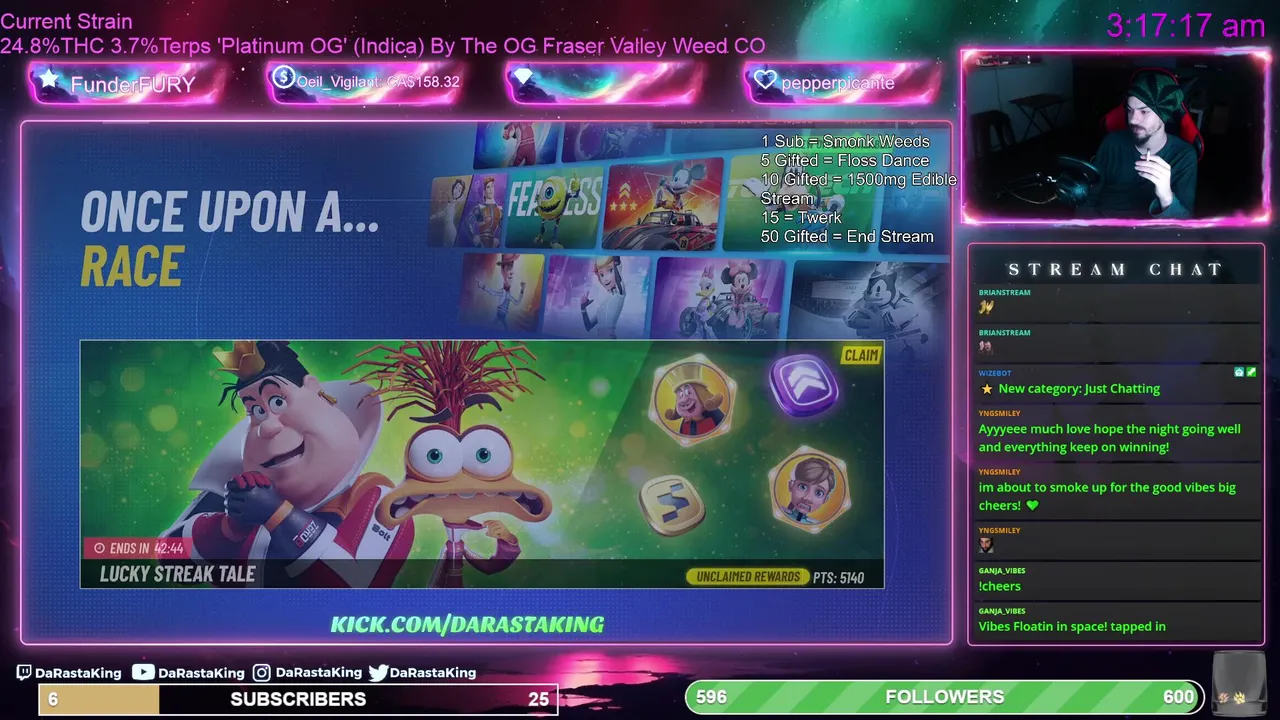Screen dimensions: 1280x720
Task: Click the Twitter bird icon
Action: 378,673
